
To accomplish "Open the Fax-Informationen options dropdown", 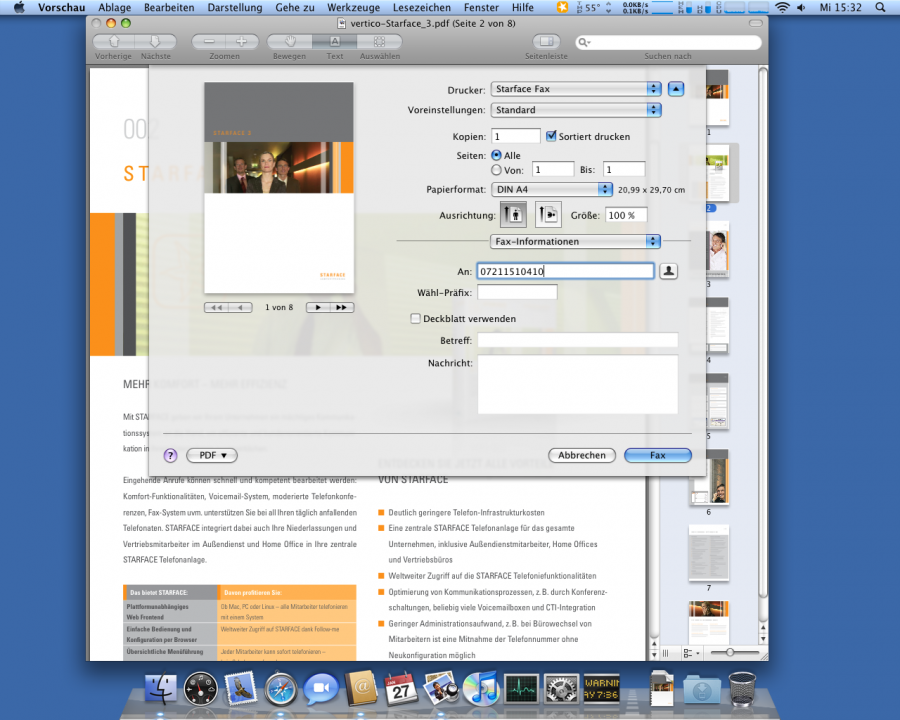I will click(x=575, y=242).
